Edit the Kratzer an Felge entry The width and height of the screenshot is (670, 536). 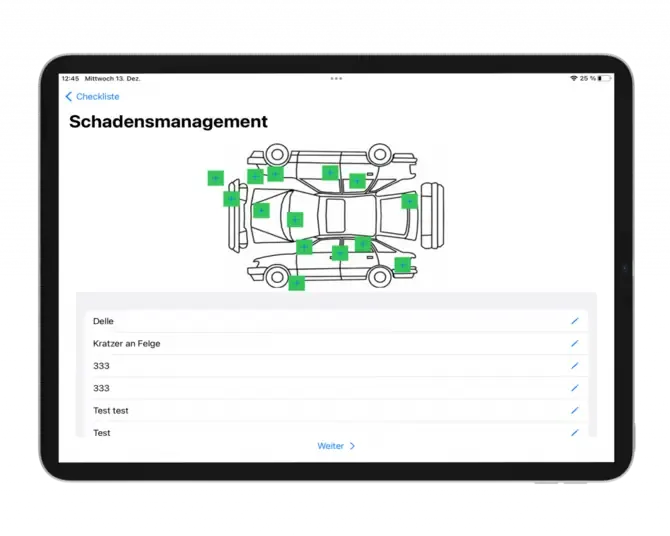(575, 343)
